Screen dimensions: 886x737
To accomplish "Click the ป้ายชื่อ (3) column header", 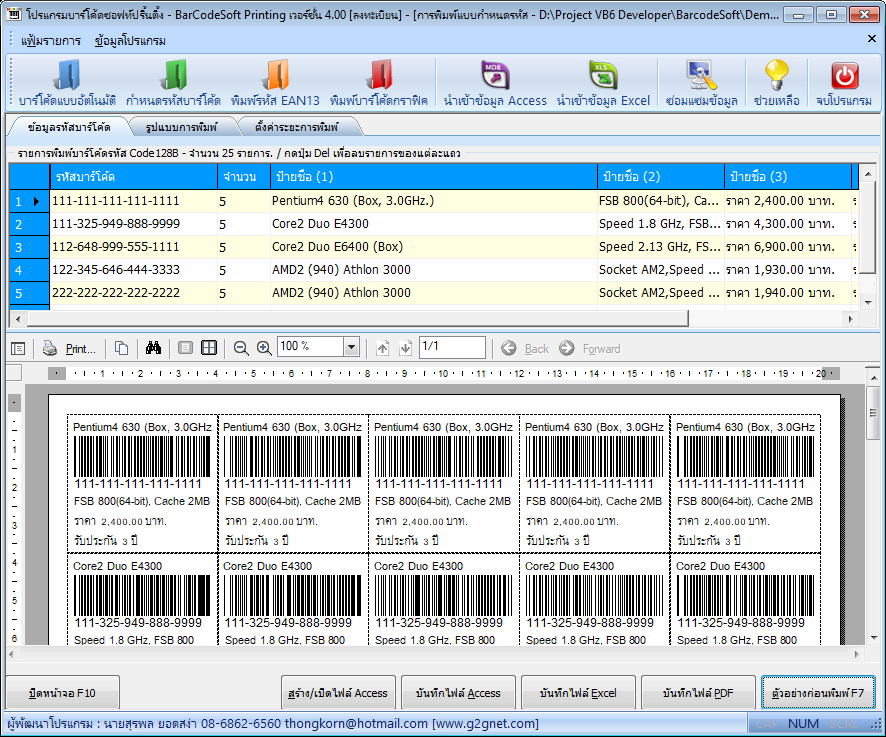I will pyautogui.click(x=788, y=177).
